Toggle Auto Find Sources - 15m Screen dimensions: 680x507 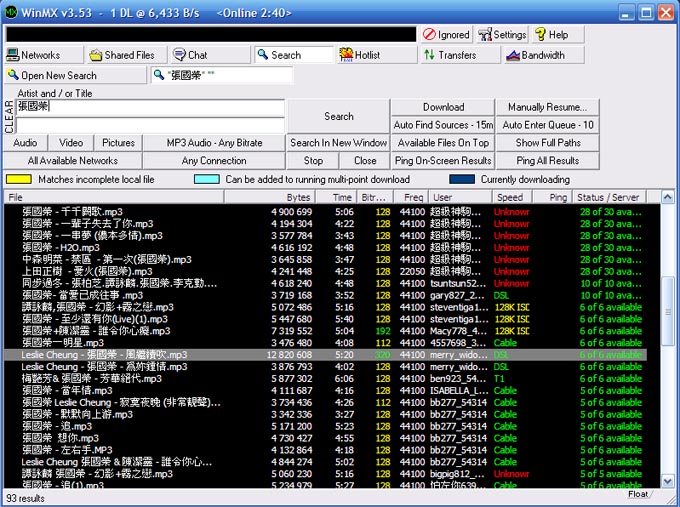click(443, 125)
